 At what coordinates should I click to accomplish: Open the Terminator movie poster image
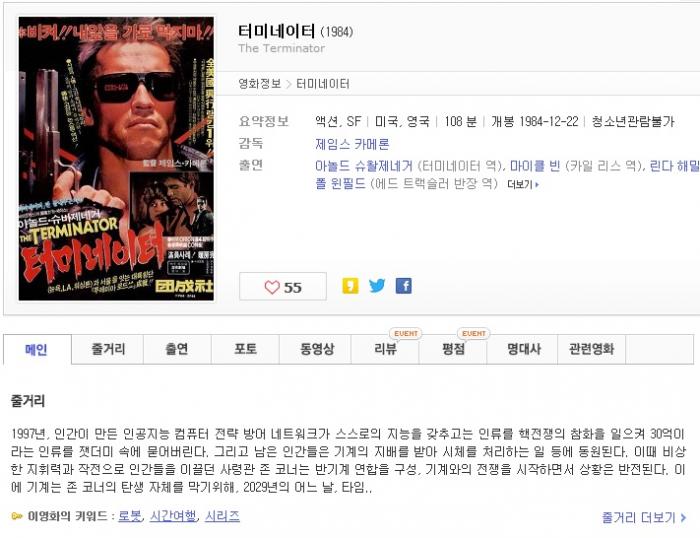click(x=116, y=158)
